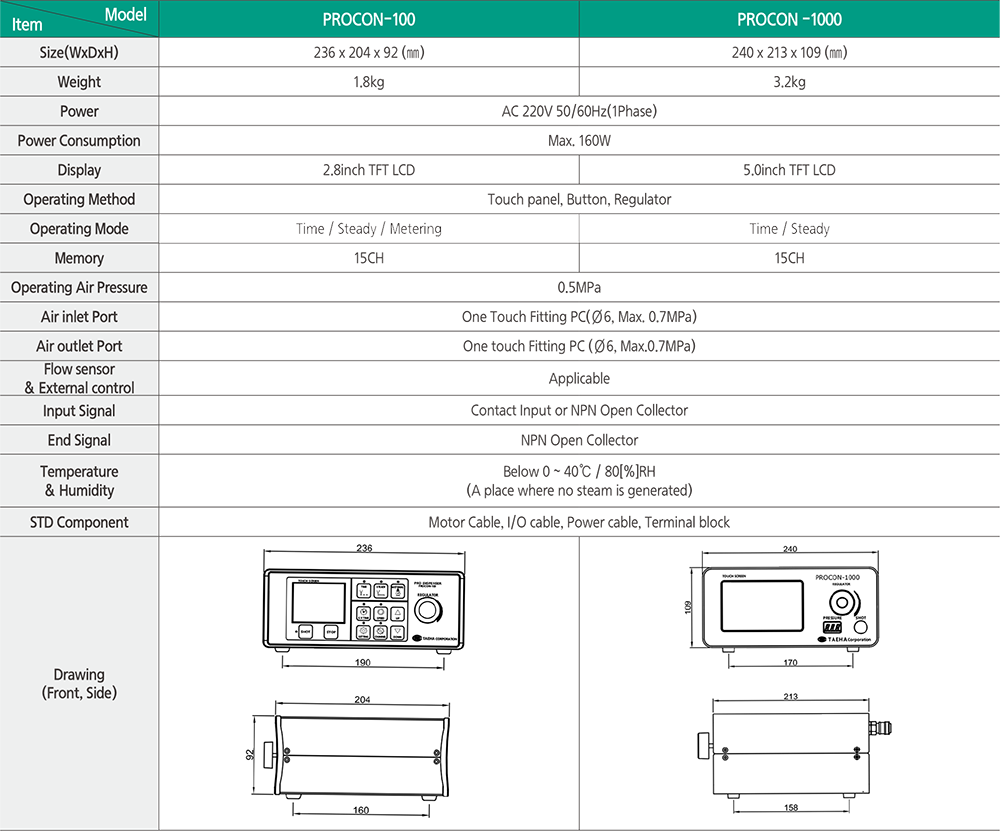Click the Power Consumption row label

click(x=79, y=141)
